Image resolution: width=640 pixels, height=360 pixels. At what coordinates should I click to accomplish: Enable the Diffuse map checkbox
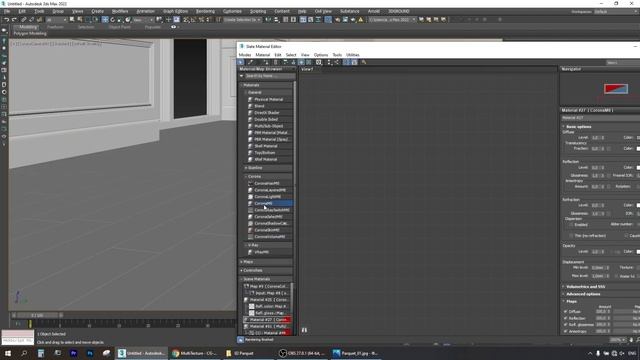click(x=566, y=311)
